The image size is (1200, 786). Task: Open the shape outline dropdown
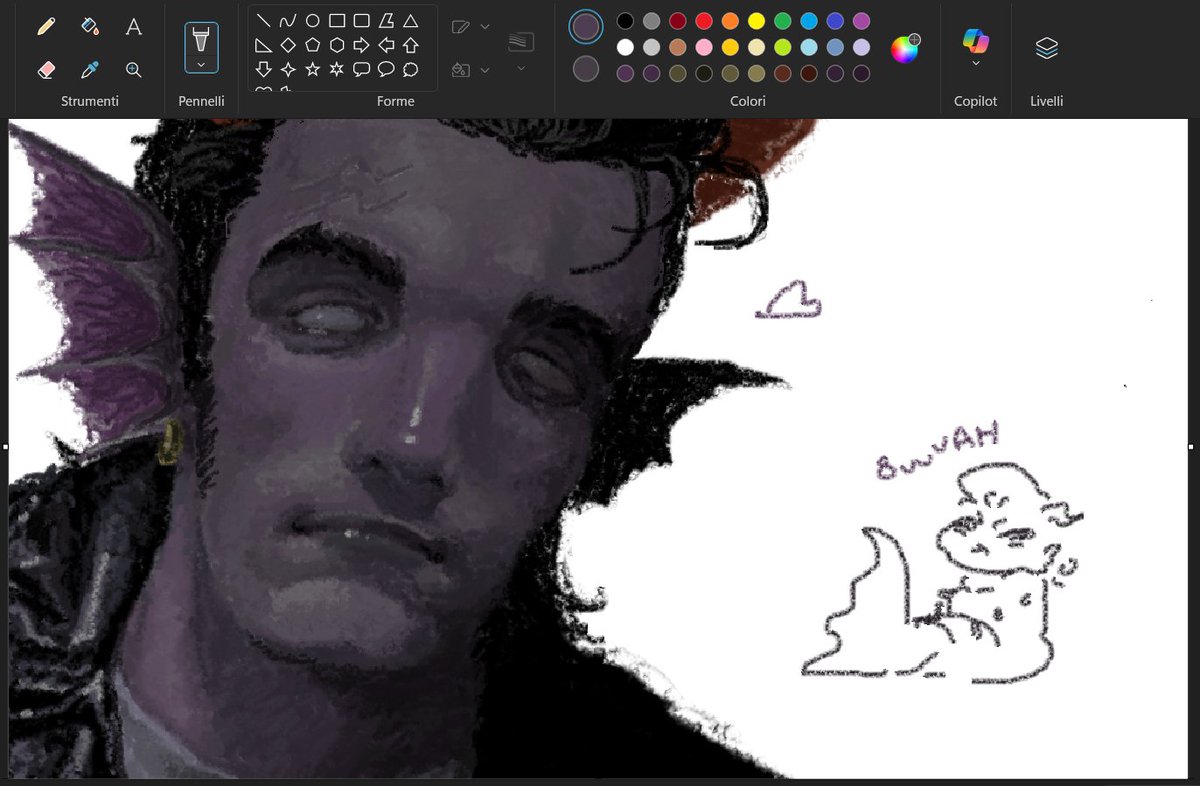[x=485, y=26]
